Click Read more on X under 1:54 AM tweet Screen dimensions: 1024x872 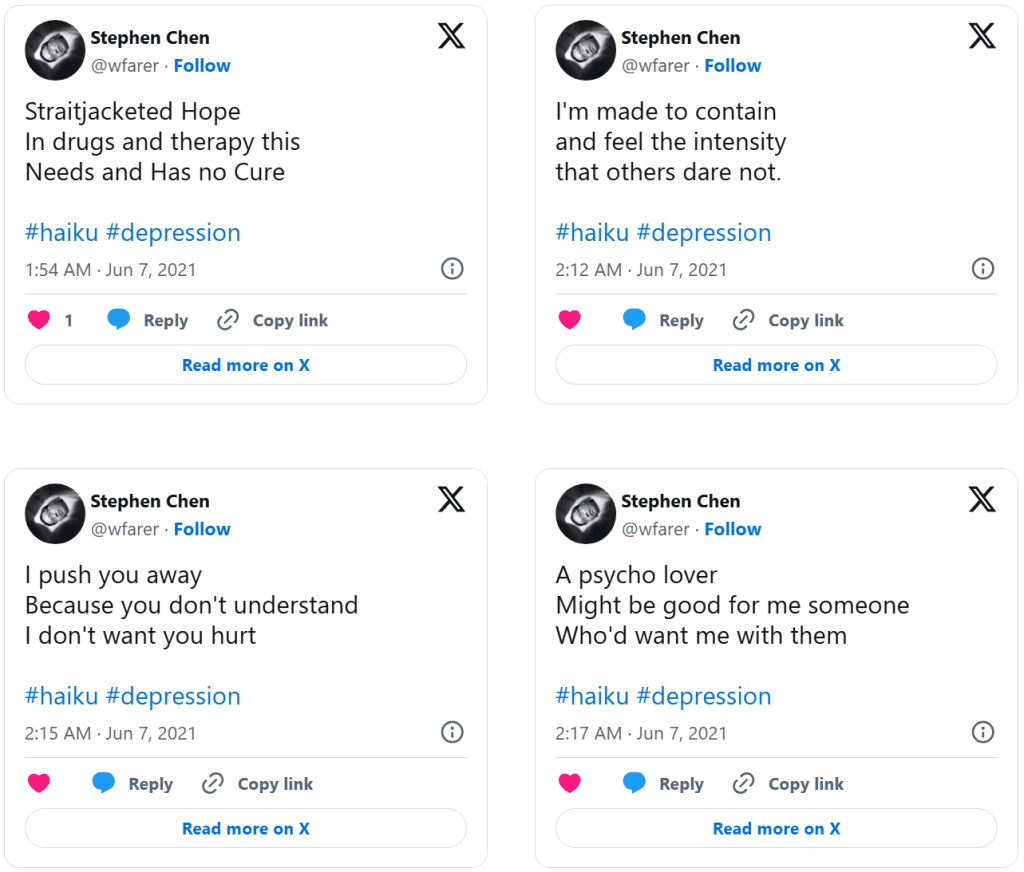tap(246, 365)
